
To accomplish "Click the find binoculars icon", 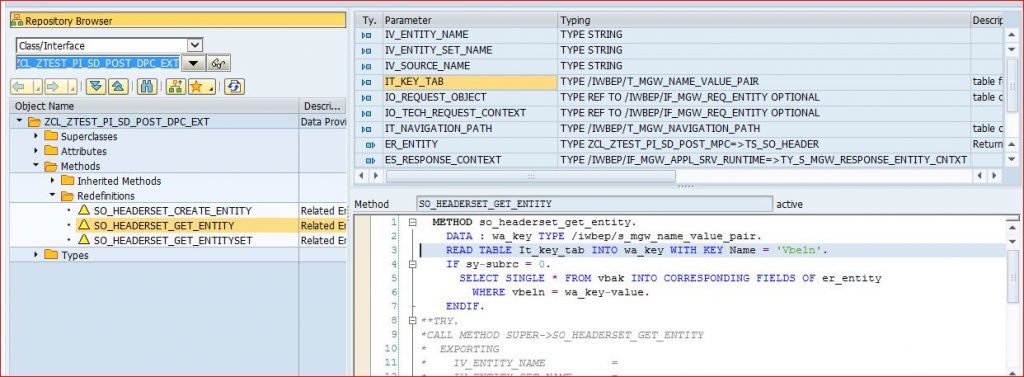I will (148, 86).
